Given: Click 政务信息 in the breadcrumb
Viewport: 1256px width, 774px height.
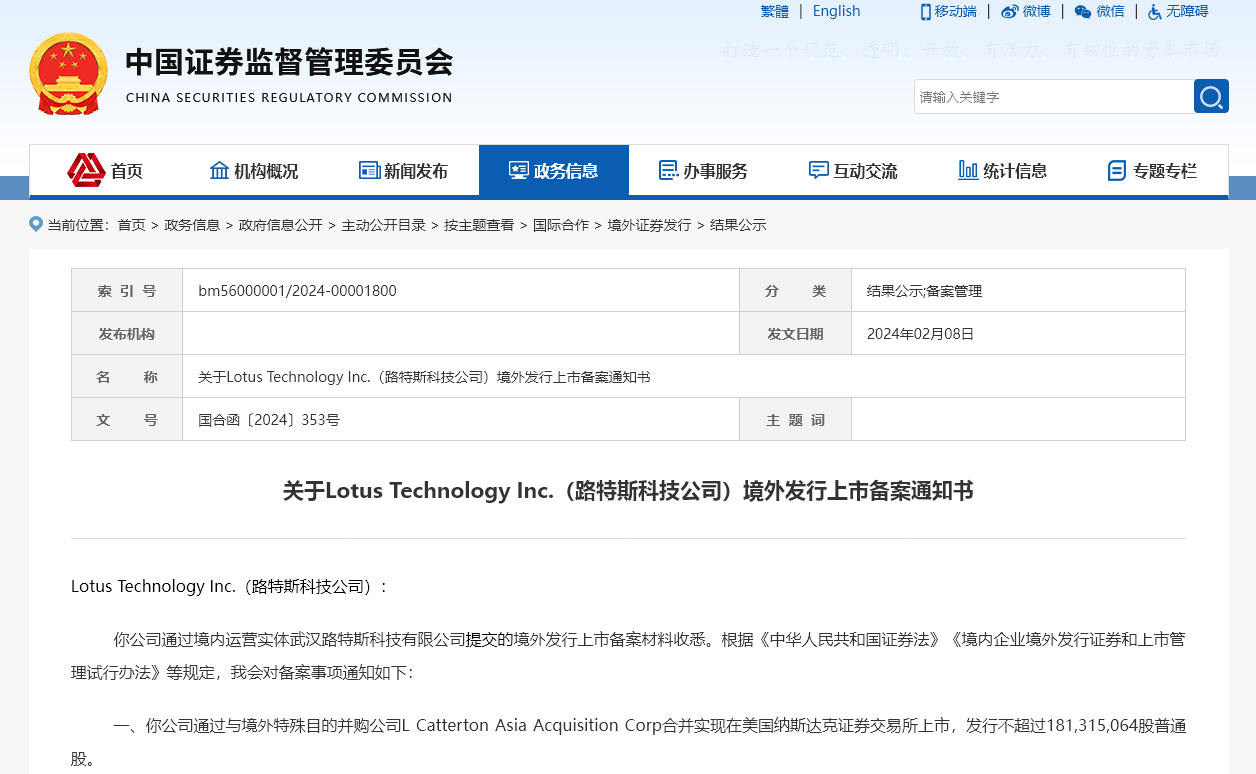Looking at the screenshot, I should [192, 225].
